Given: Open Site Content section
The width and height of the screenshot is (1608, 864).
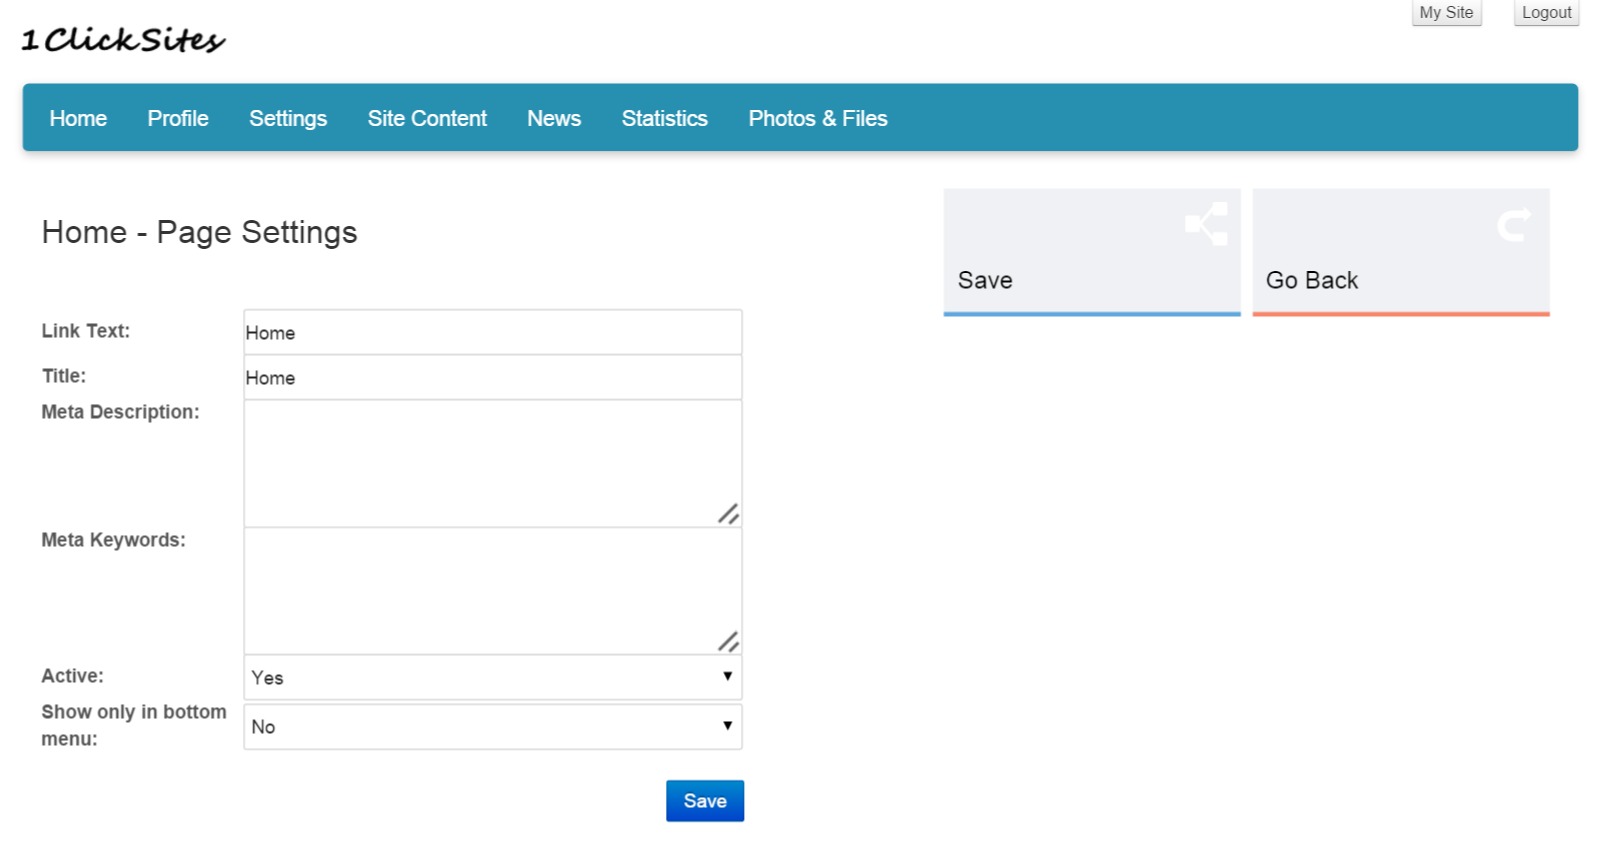Looking at the screenshot, I should click(427, 118).
